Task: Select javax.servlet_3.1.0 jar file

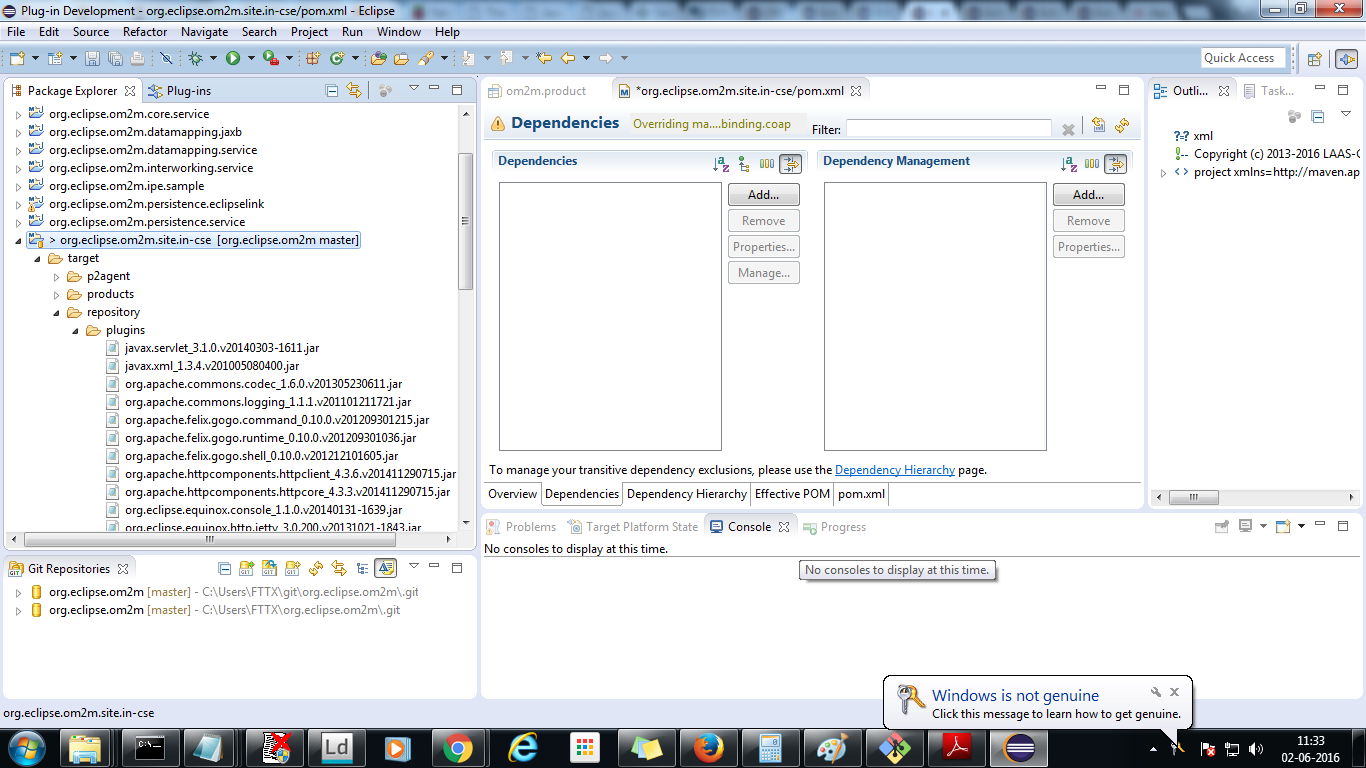Action: click(221, 348)
